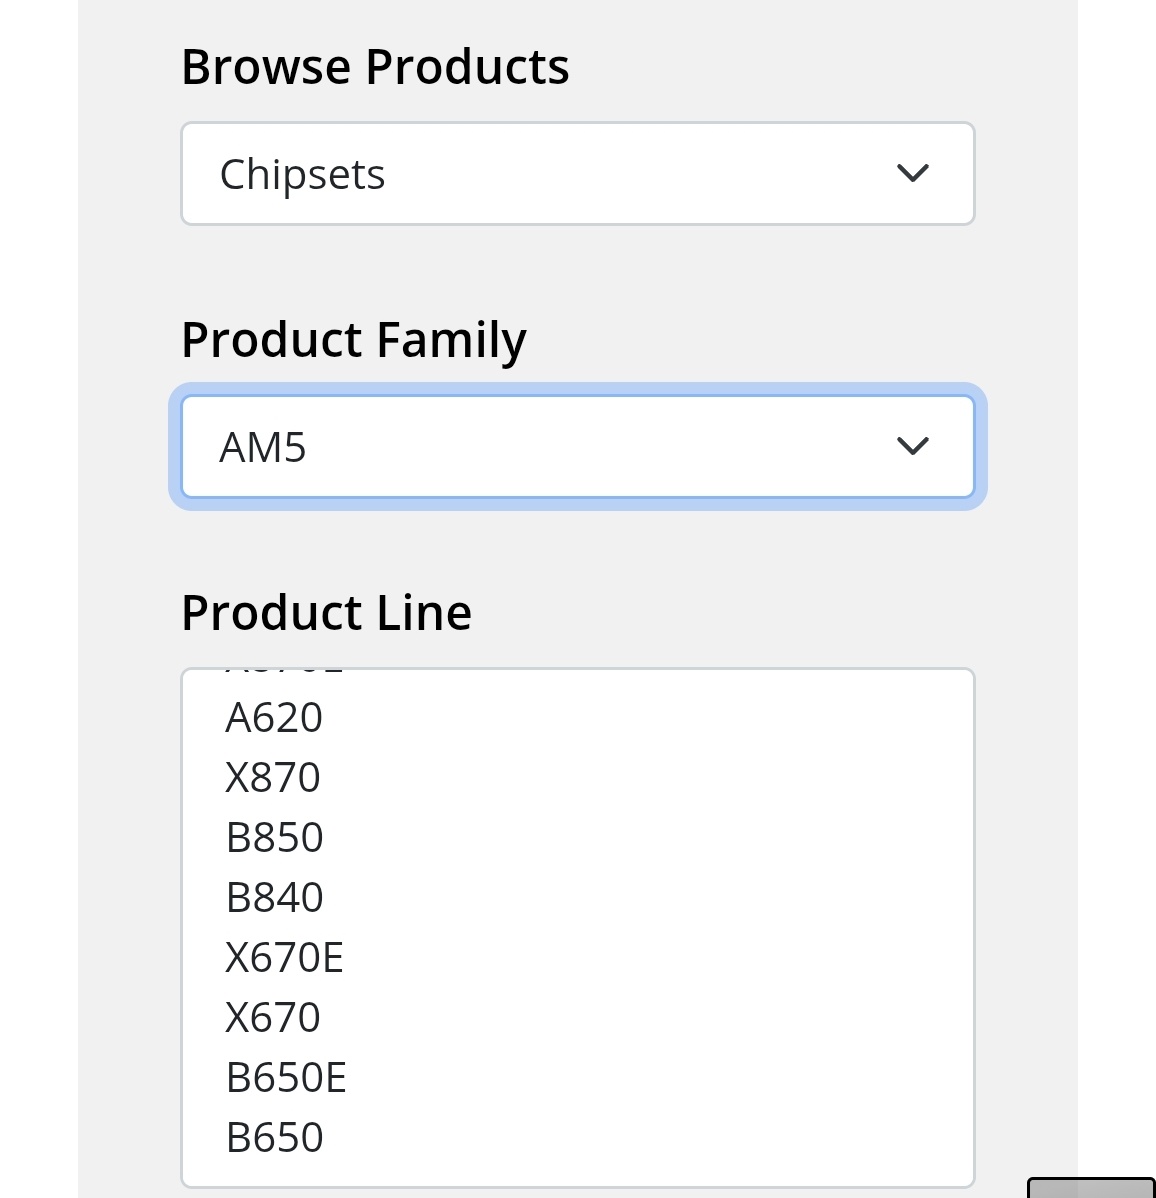Viewport: 1156px width, 1198px height.
Task: Select the X670 list option
Action: (x=273, y=1018)
